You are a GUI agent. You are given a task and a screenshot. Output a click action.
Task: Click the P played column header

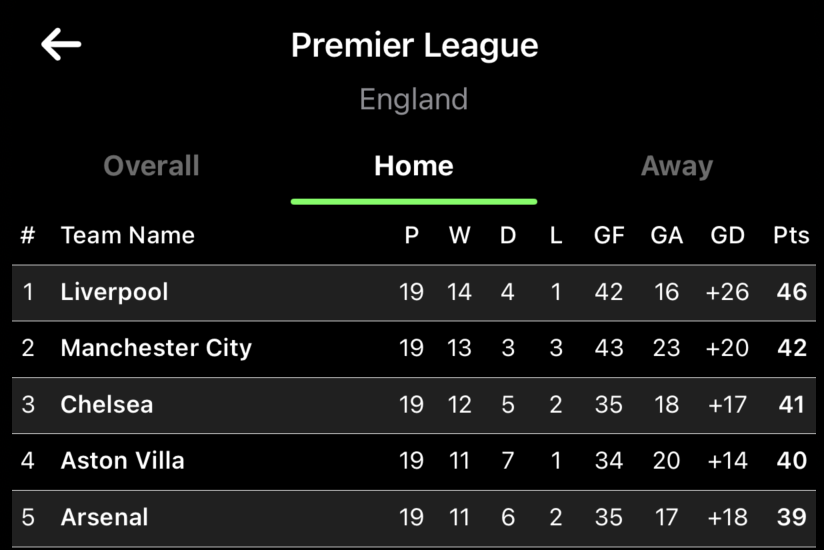click(411, 236)
